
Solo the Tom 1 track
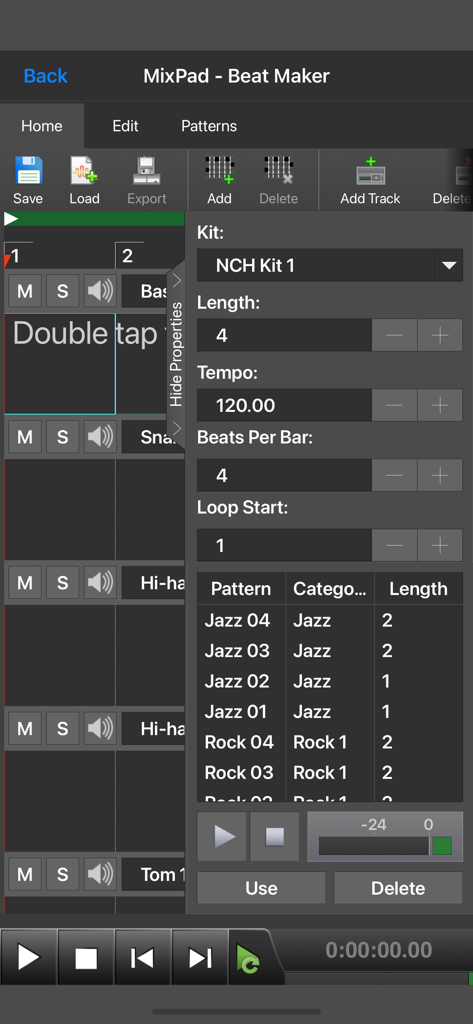[63, 874]
